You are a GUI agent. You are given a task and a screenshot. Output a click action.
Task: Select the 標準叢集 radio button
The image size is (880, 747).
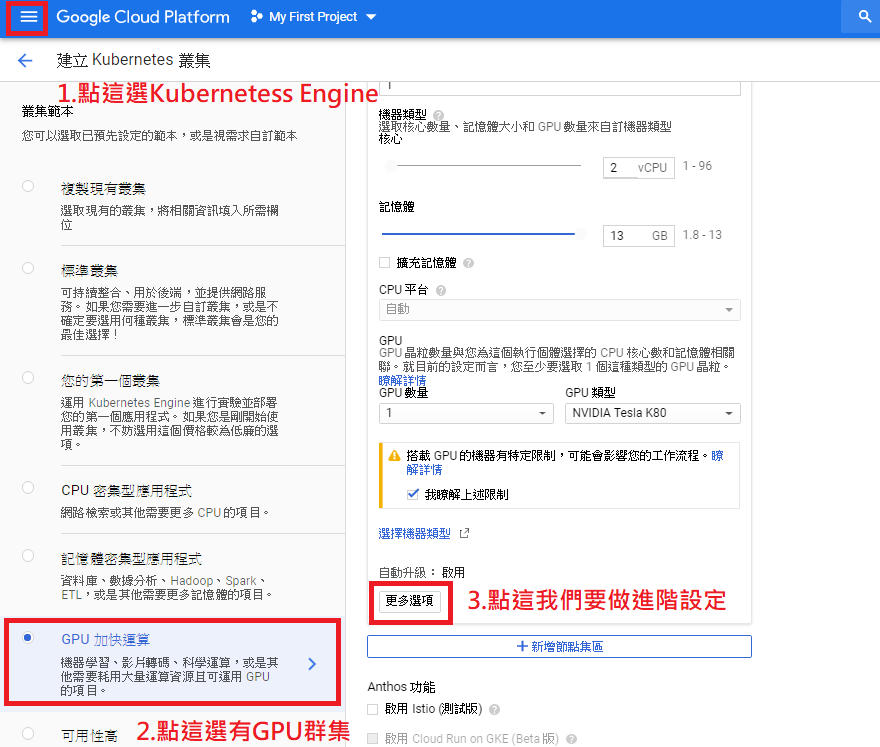pos(28,268)
